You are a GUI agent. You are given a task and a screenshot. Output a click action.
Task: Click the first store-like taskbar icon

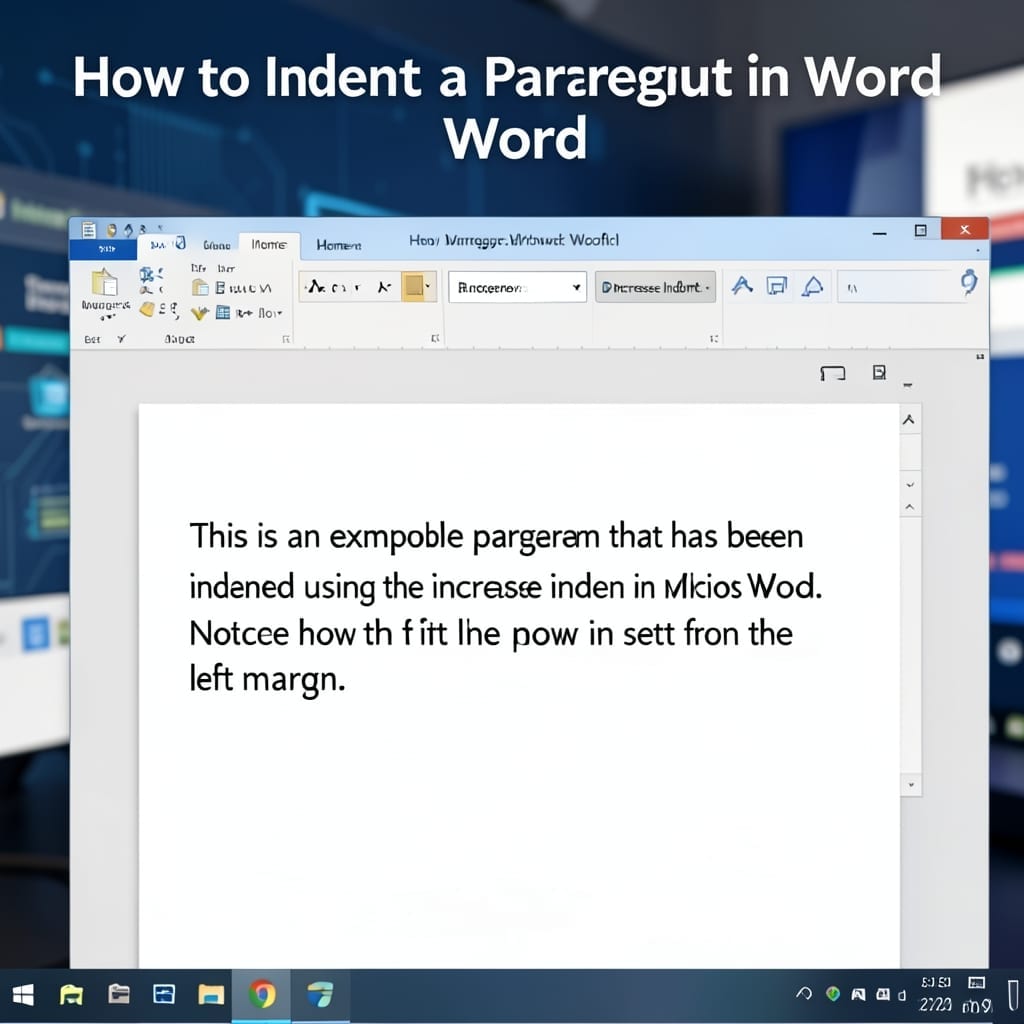tap(71, 995)
